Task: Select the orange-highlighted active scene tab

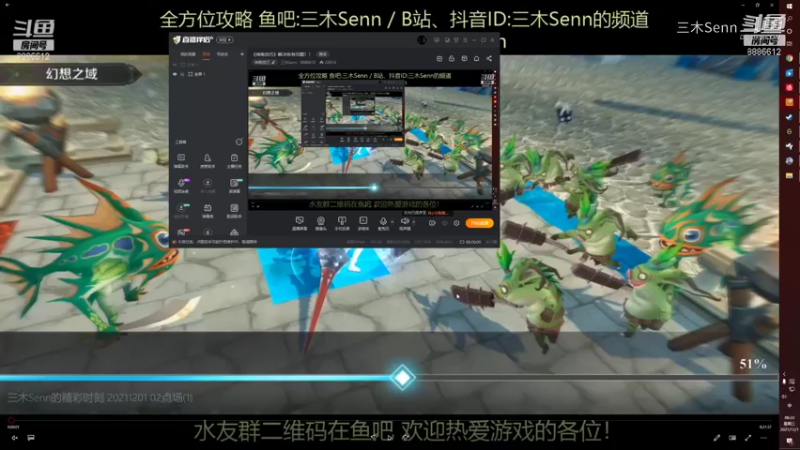Action: tap(206, 54)
